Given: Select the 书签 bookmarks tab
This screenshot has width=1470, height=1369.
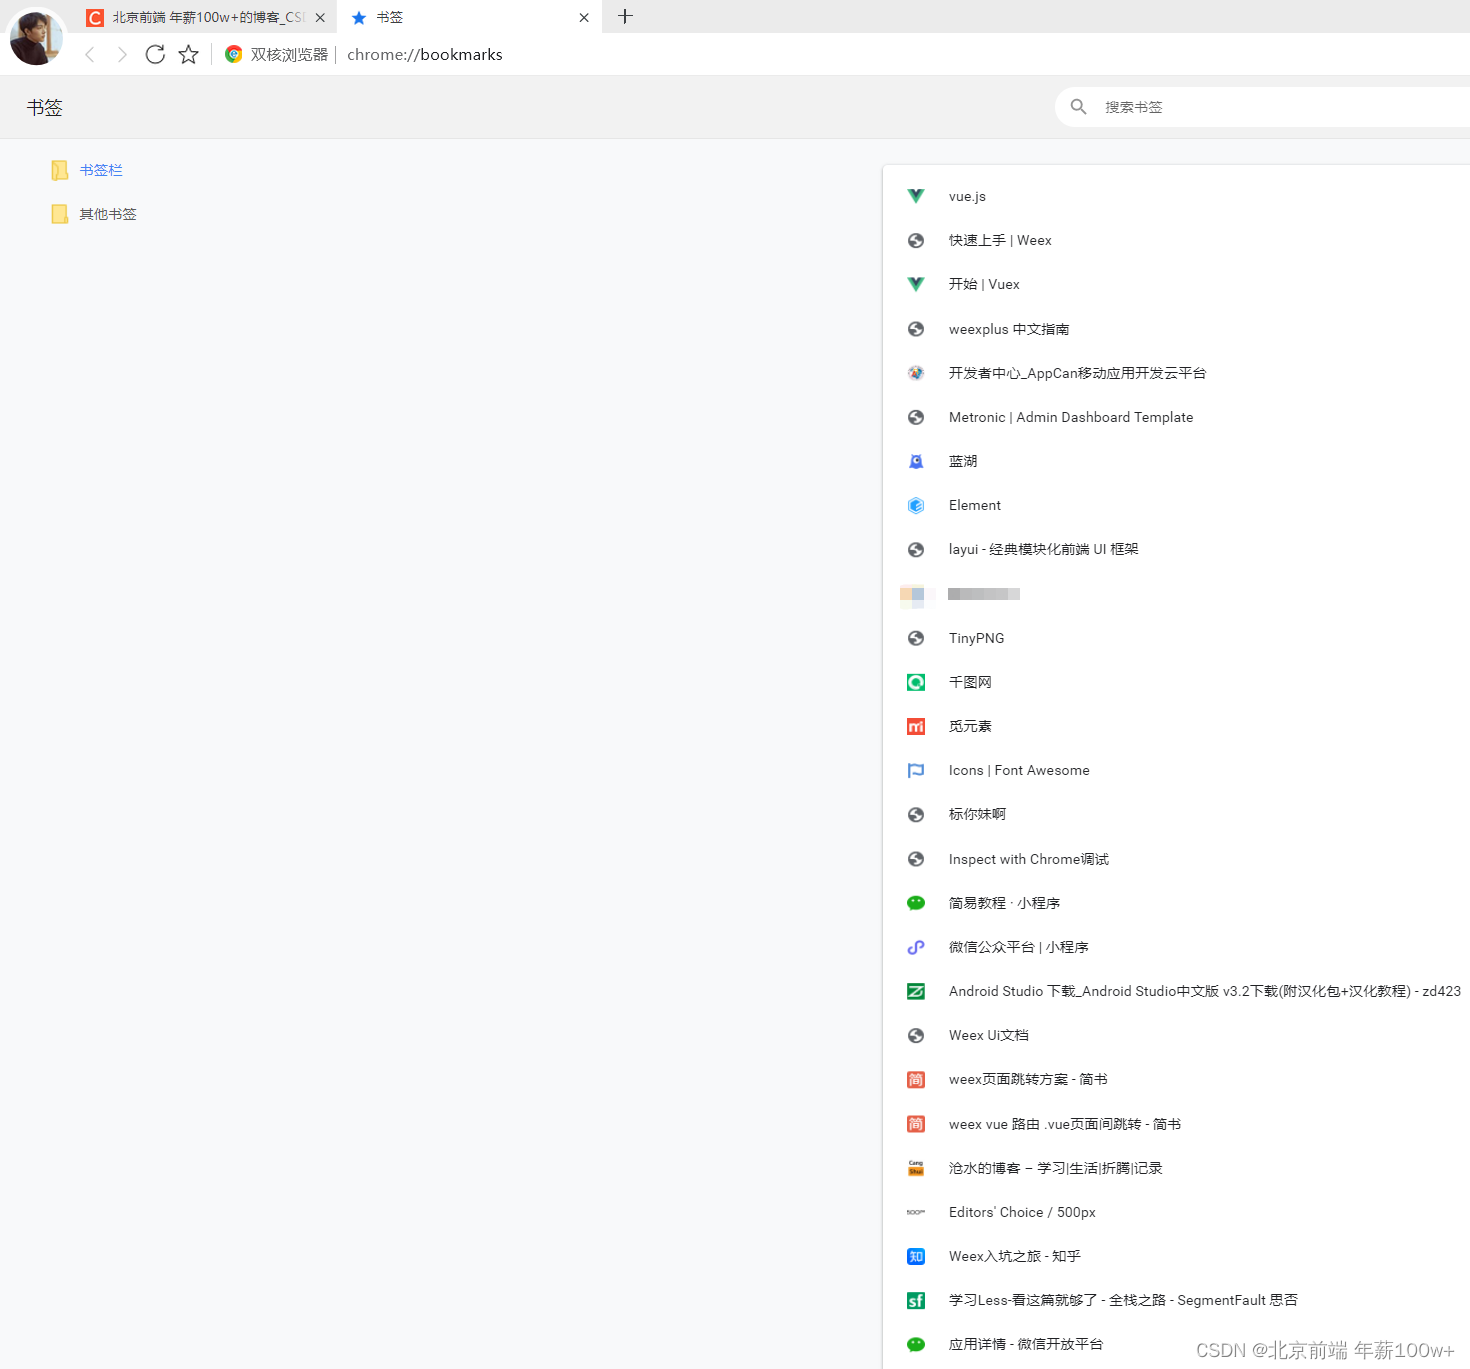Looking at the screenshot, I should pos(470,17).
